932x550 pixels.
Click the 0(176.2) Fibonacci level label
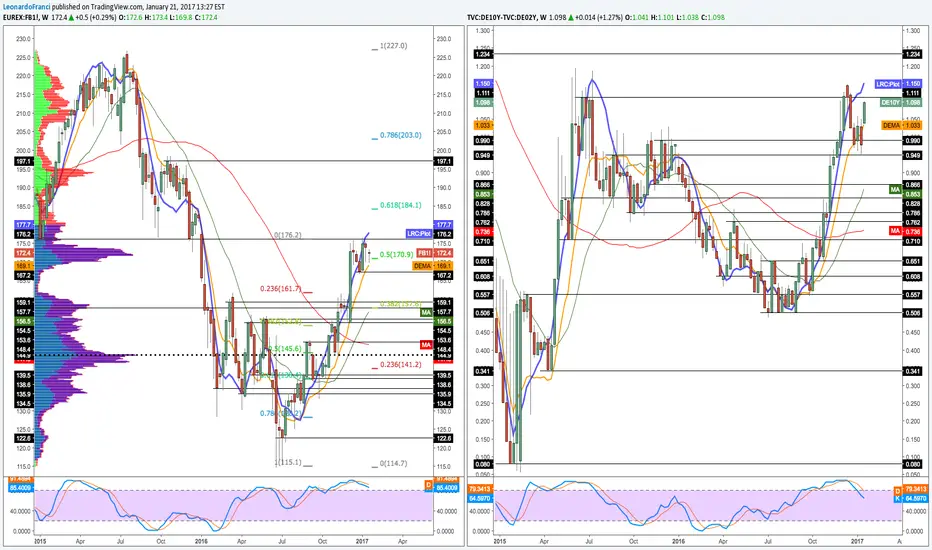coord(288,235)
